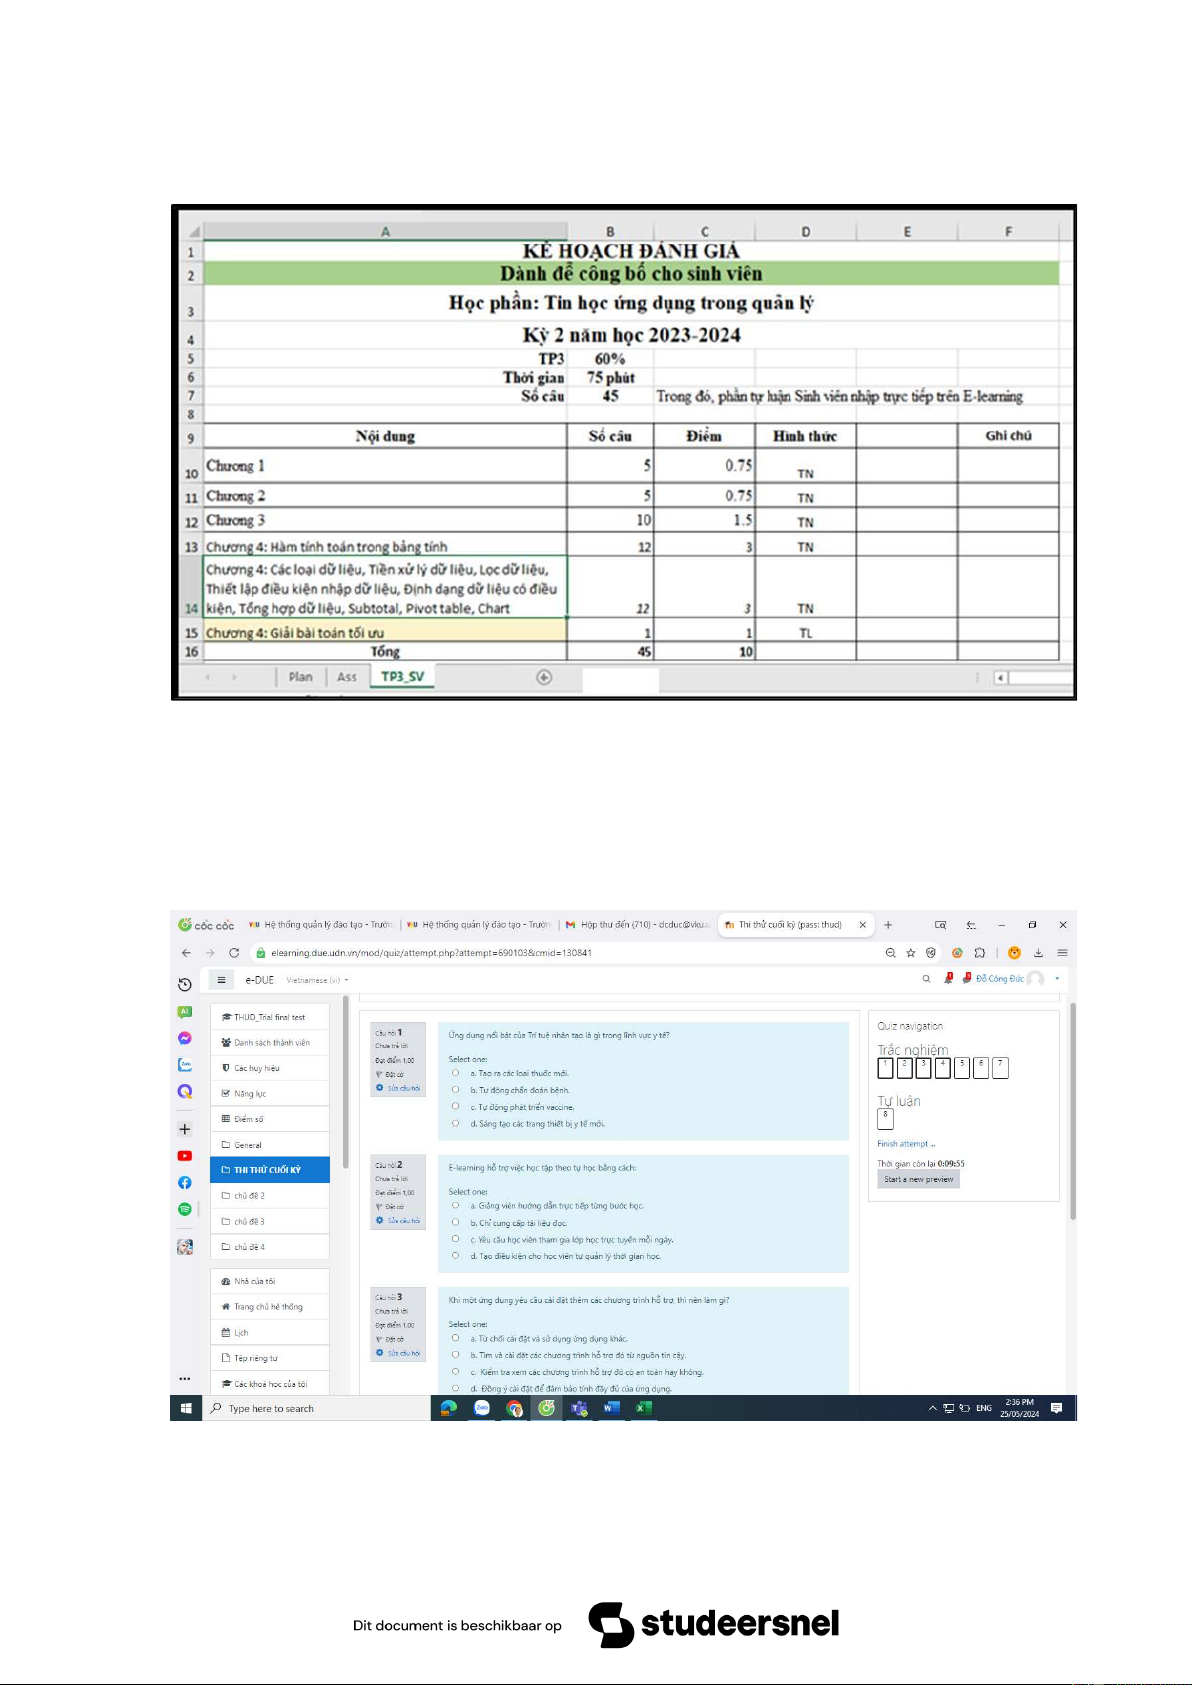Select answer a 'Tạo ra các loại thuốc mới'

click(456, 1073)
